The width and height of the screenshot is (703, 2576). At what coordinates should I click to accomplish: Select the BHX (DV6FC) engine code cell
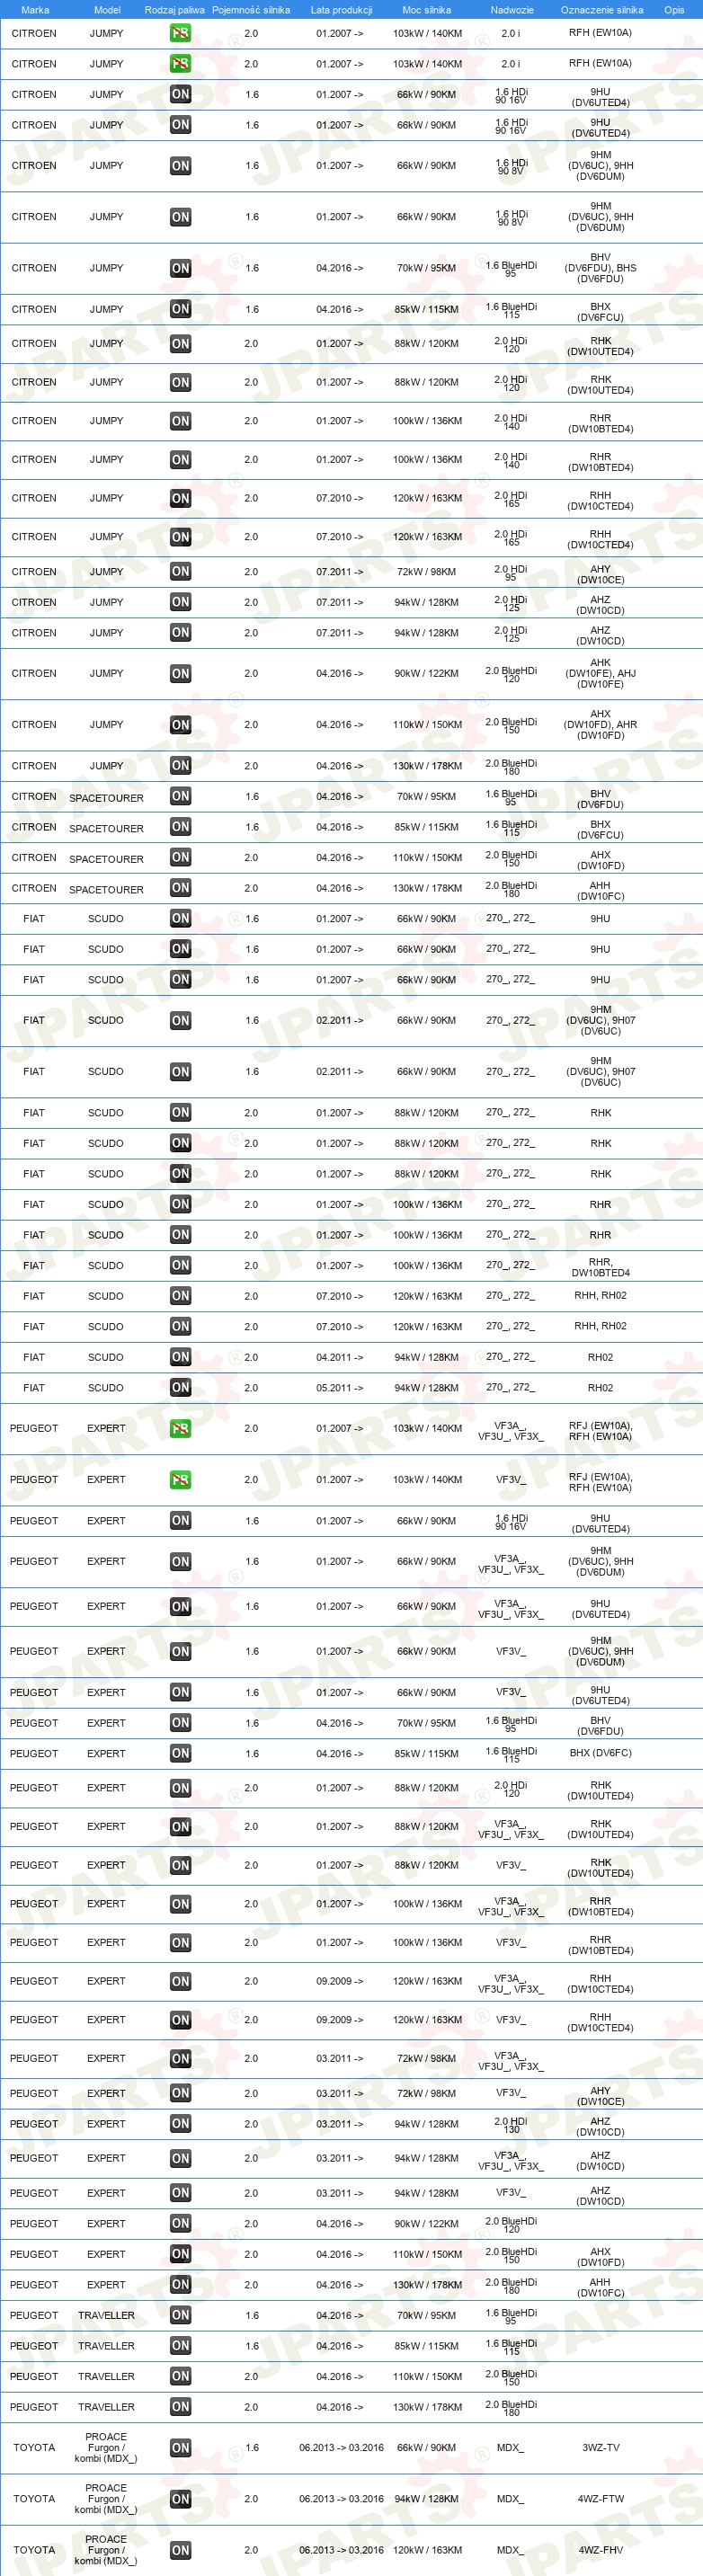[x=600, y=1753]
